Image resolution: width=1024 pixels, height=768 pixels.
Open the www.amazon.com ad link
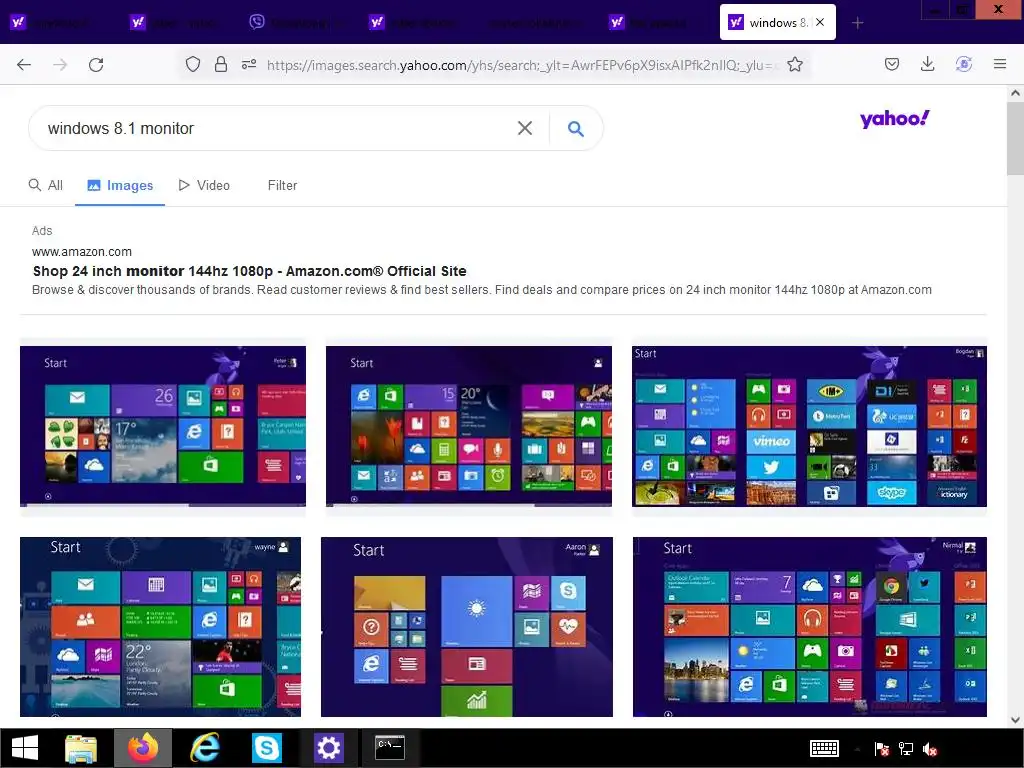[82, 252]
